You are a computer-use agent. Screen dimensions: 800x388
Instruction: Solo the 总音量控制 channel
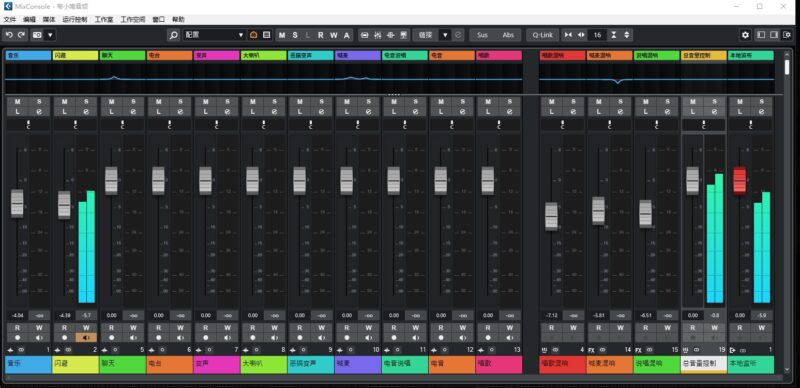pyautogui.click(x=714, y=102)
